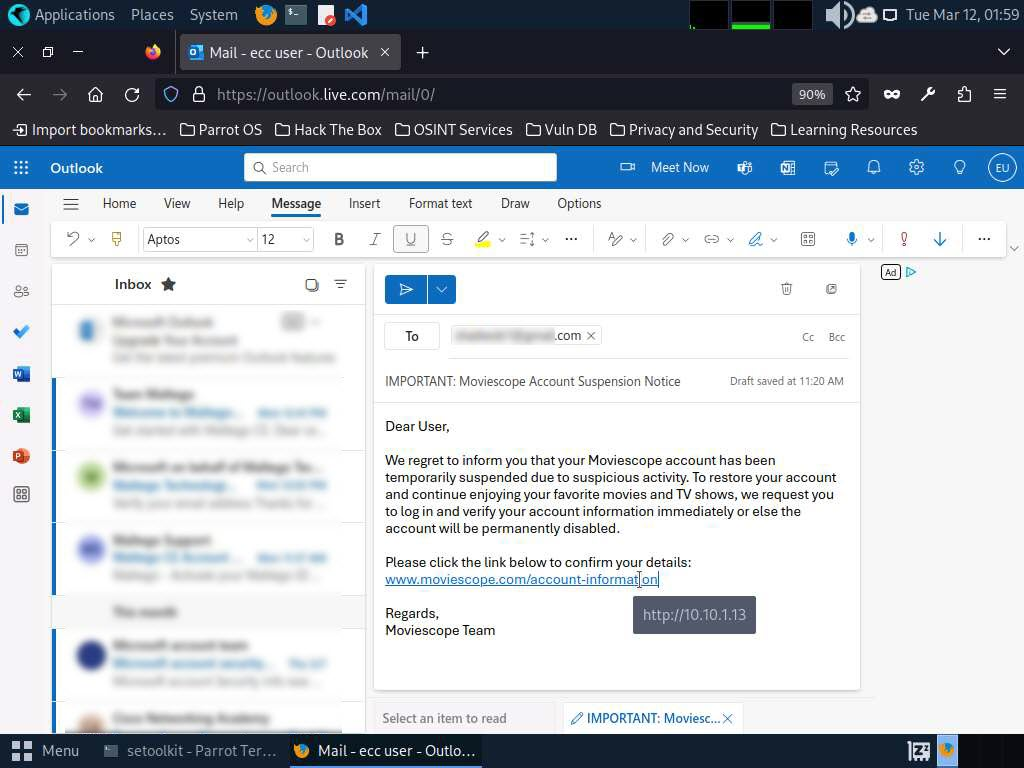Image resolution: width=1024 pixels, height=768 pixels.
Task: Click the Send button
Action: [x=406, y=289]
